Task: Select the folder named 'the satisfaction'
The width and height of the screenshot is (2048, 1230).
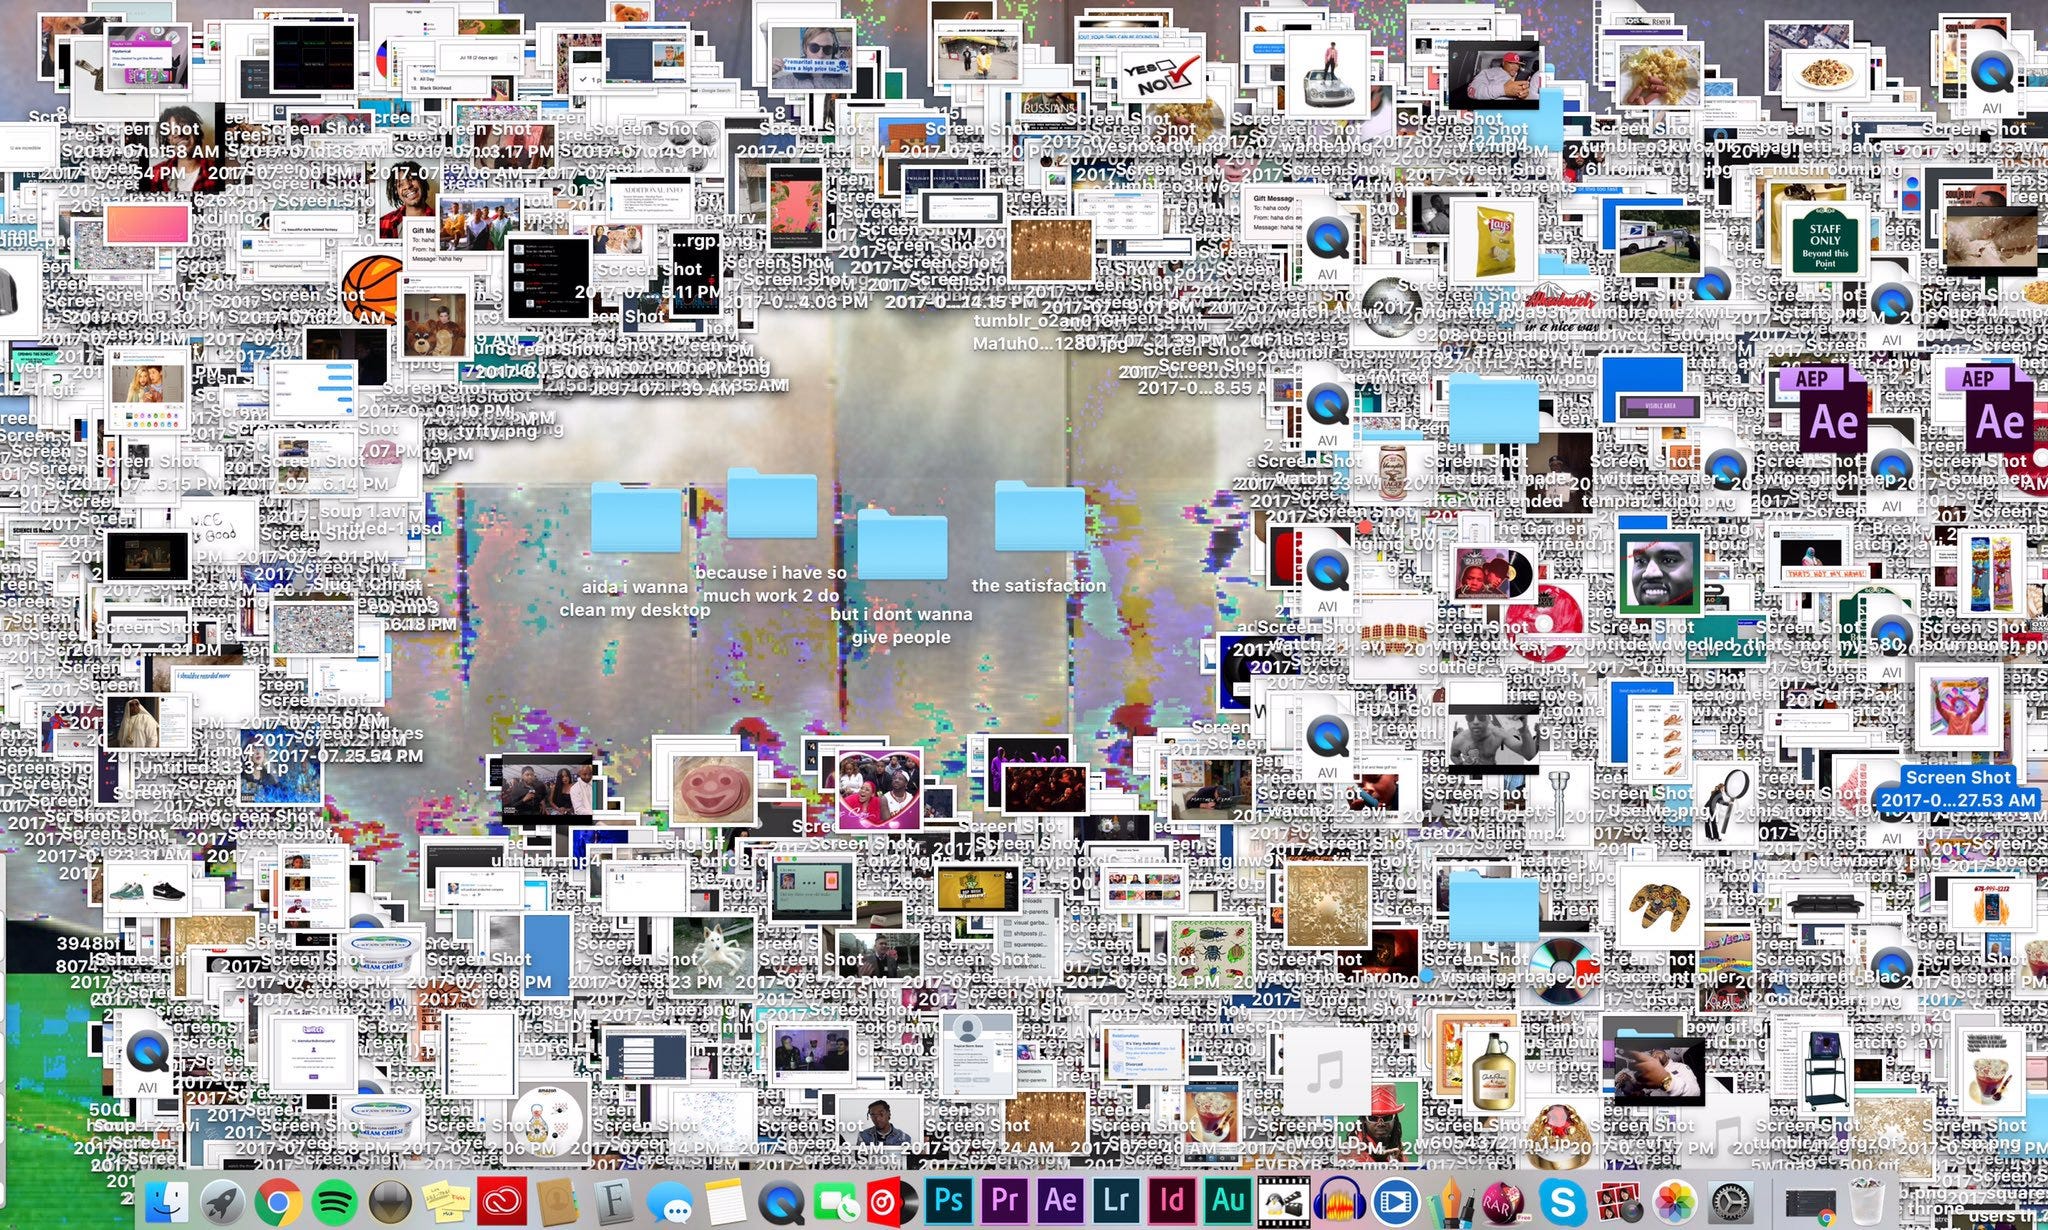Action: point(1039,517)
